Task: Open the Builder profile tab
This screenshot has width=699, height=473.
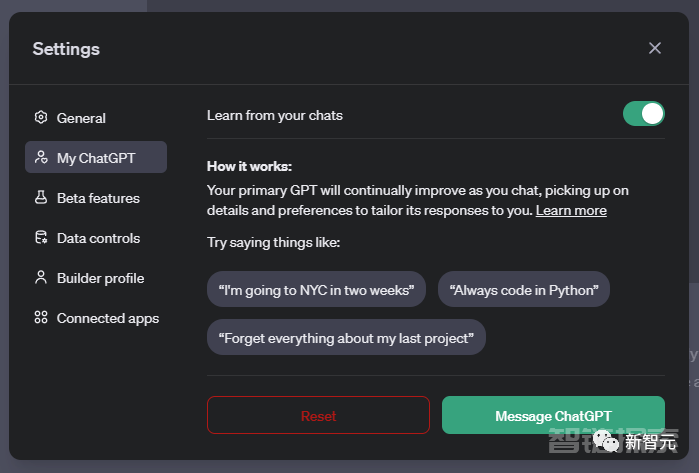Action: pos(96,278)
